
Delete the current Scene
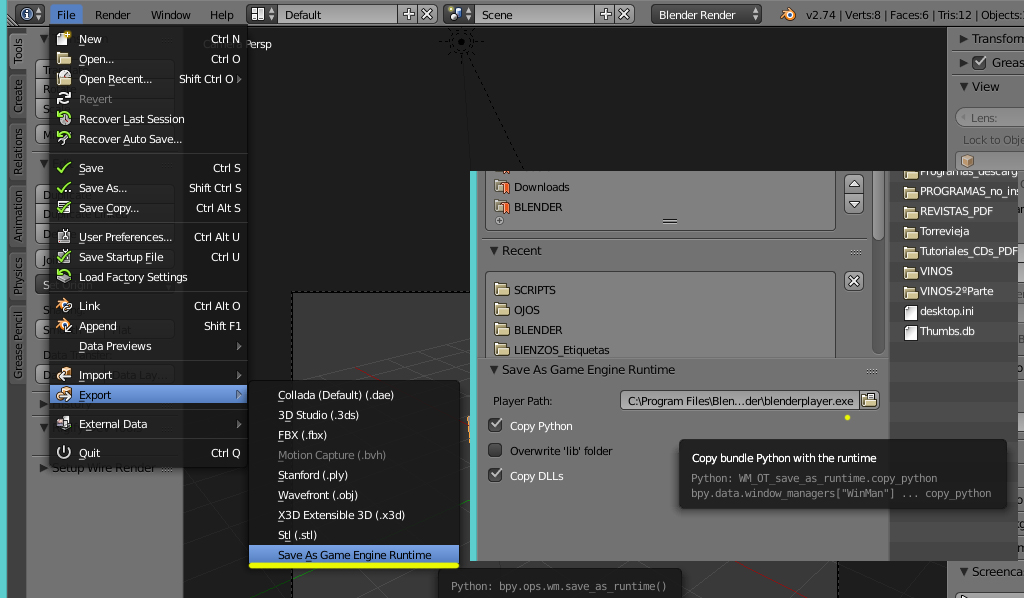click(x=624, y=14)
